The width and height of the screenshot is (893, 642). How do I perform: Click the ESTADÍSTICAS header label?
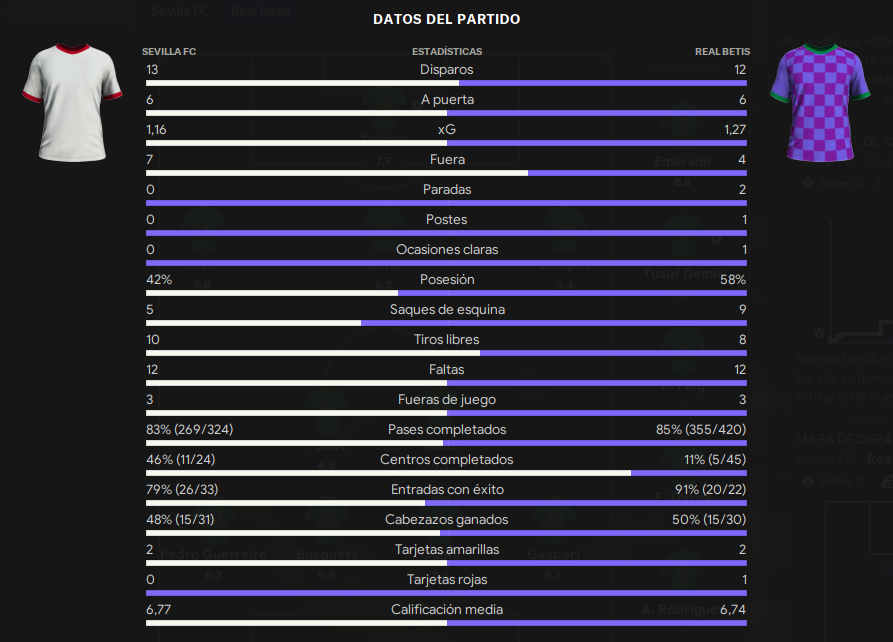447,51
